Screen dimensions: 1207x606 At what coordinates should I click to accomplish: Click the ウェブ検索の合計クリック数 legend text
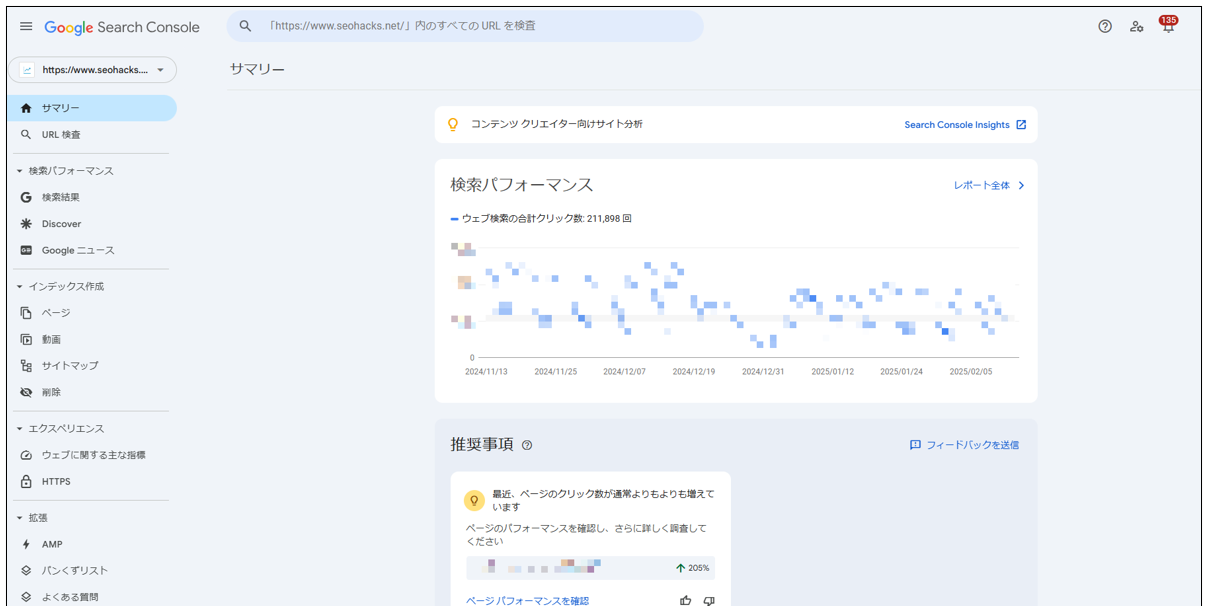coord(546,218)
